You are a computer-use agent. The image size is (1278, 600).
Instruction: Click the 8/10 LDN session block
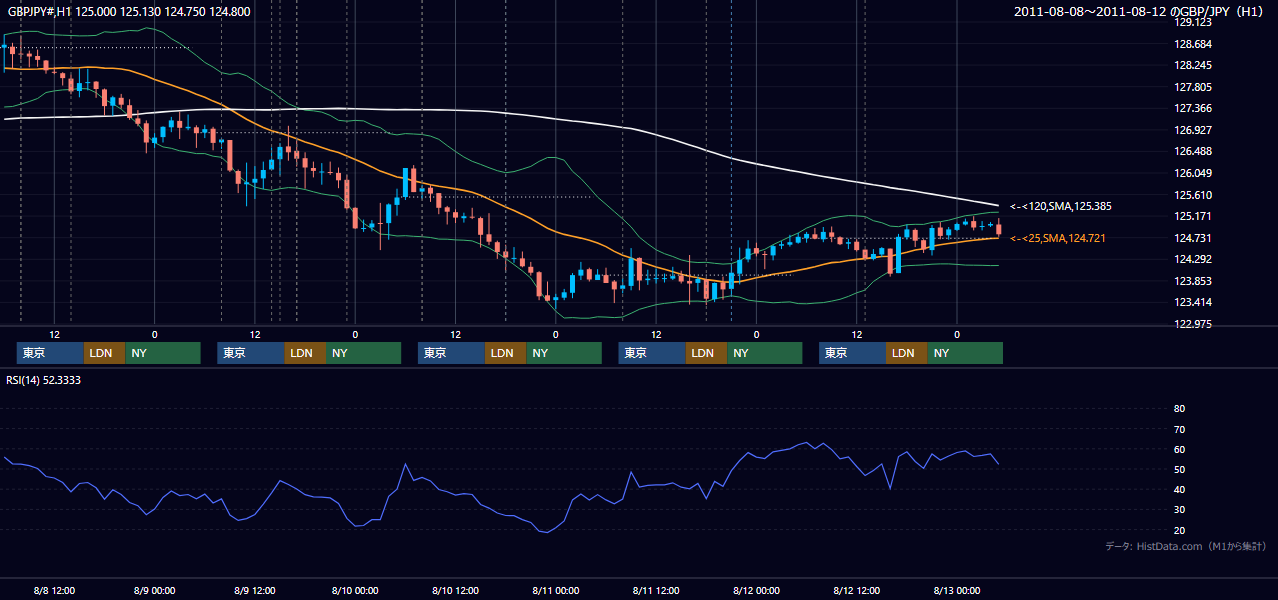(505, 353)
